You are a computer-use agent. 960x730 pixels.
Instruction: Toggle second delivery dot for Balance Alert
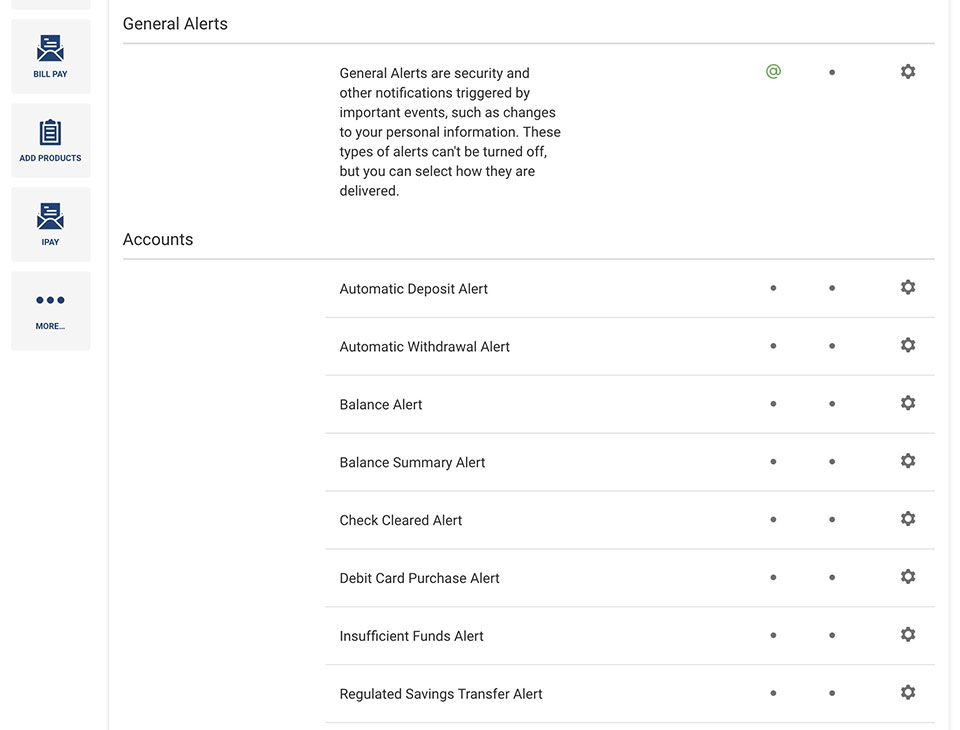point(832,404)
